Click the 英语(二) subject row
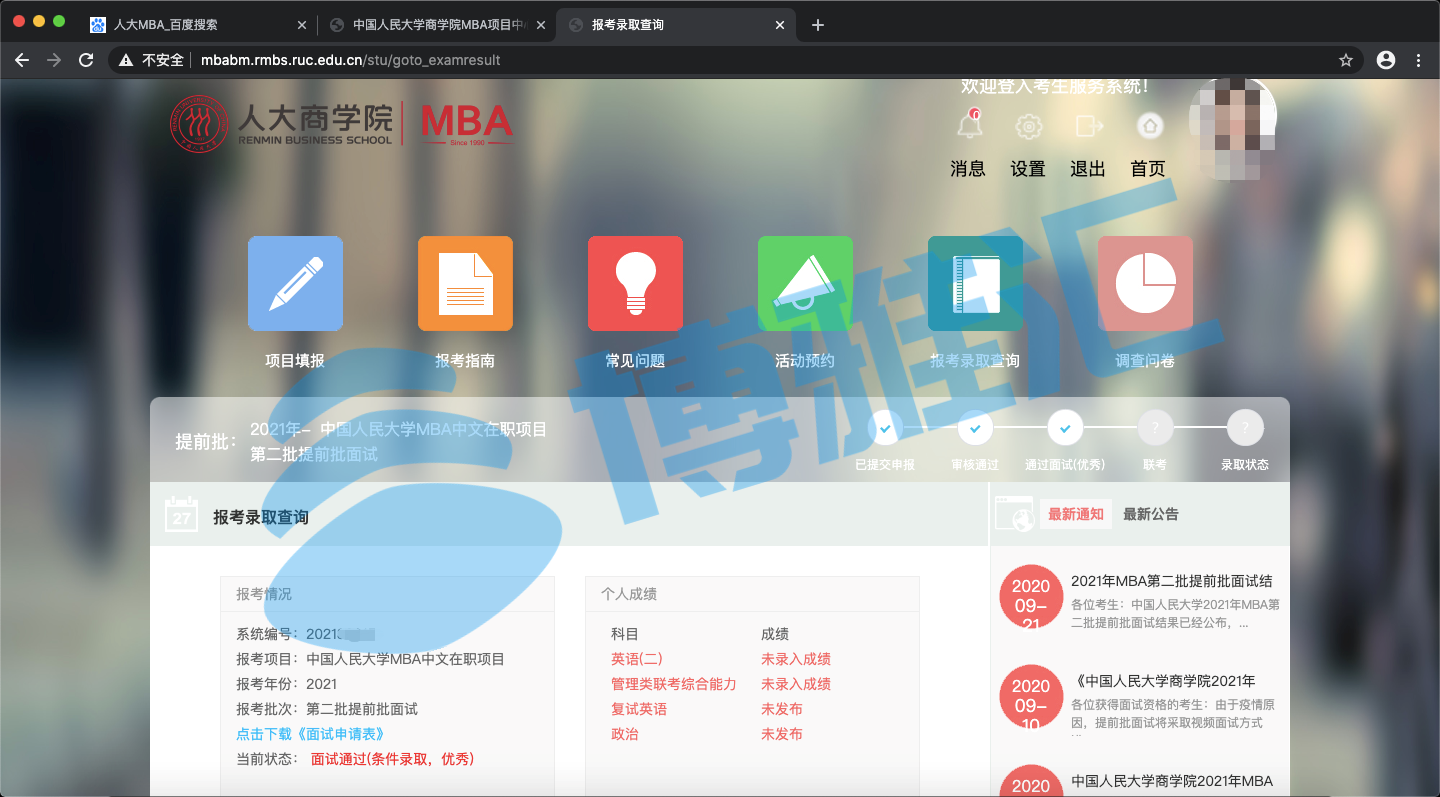Screen dimensions: 1440x797 [636, 659]
